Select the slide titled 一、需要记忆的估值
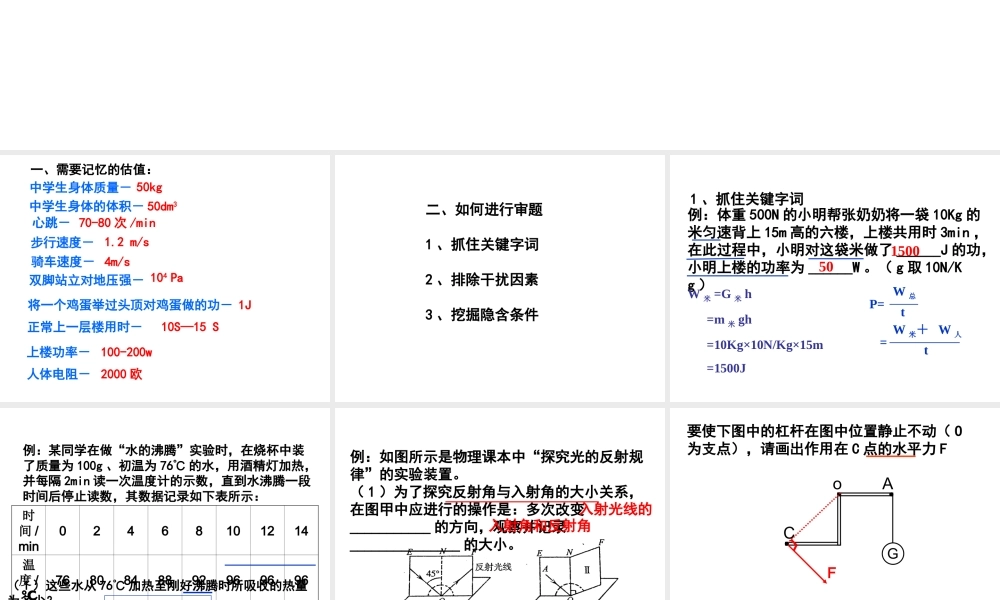 (x=90, y=168)
